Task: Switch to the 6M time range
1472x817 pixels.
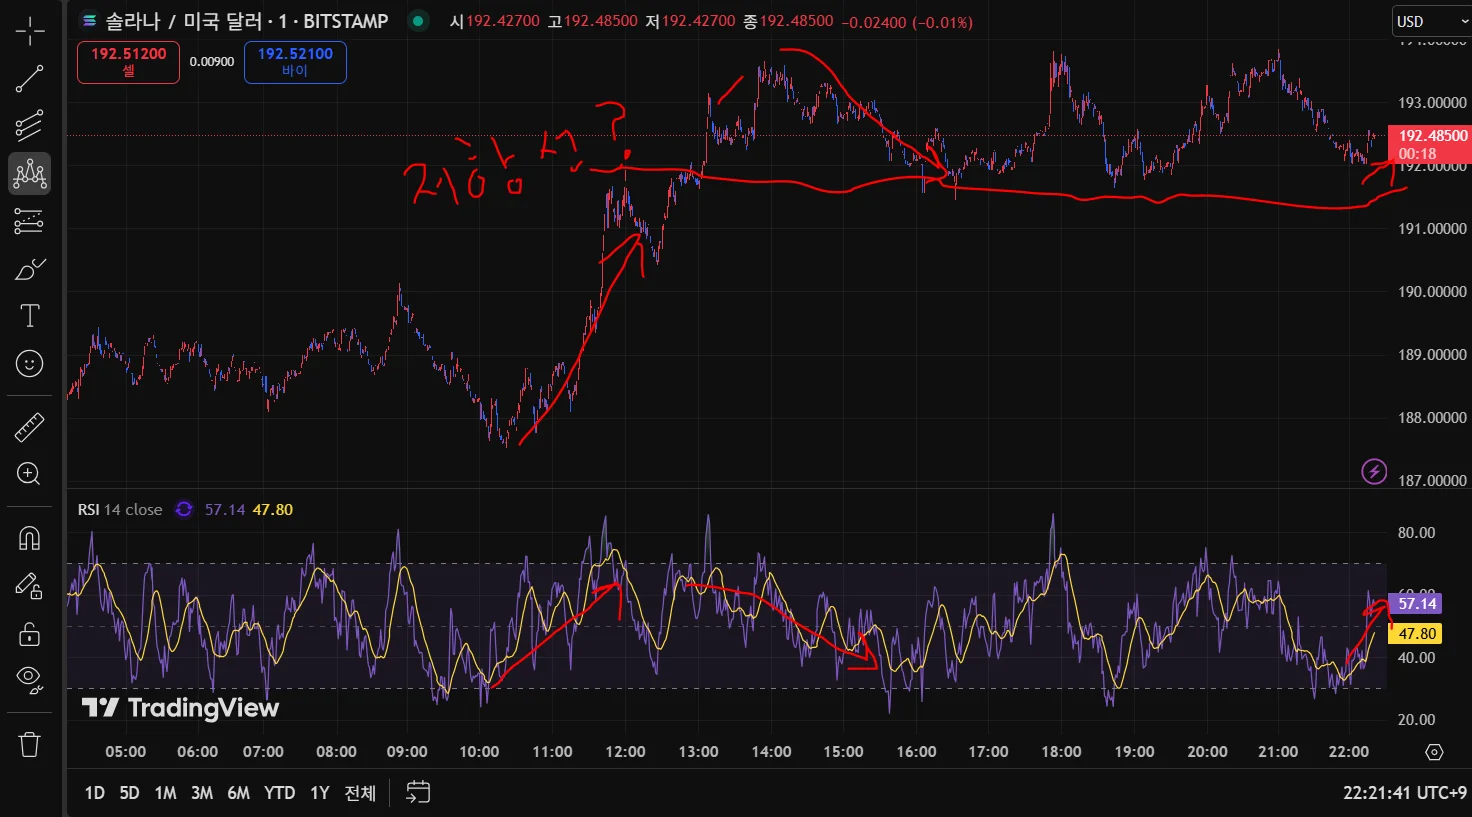Action: coord(238,793)
